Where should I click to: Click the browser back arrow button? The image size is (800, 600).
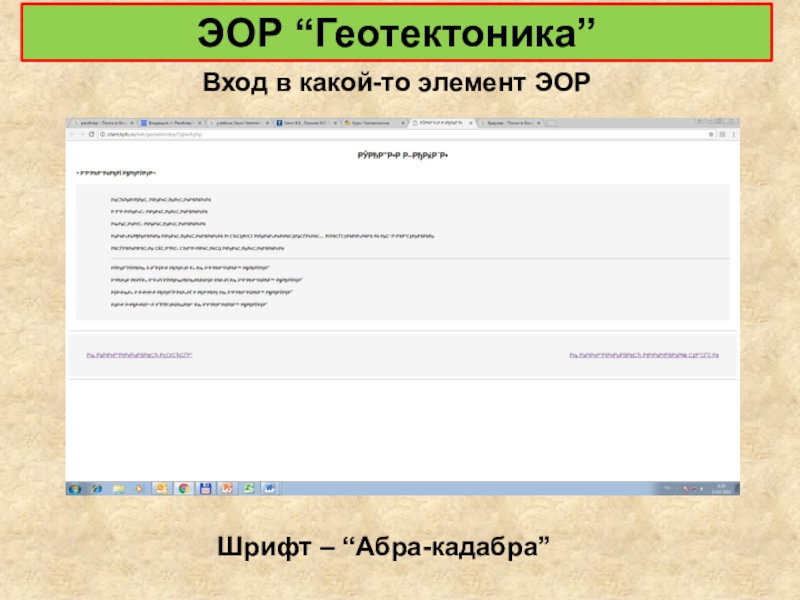72,133
